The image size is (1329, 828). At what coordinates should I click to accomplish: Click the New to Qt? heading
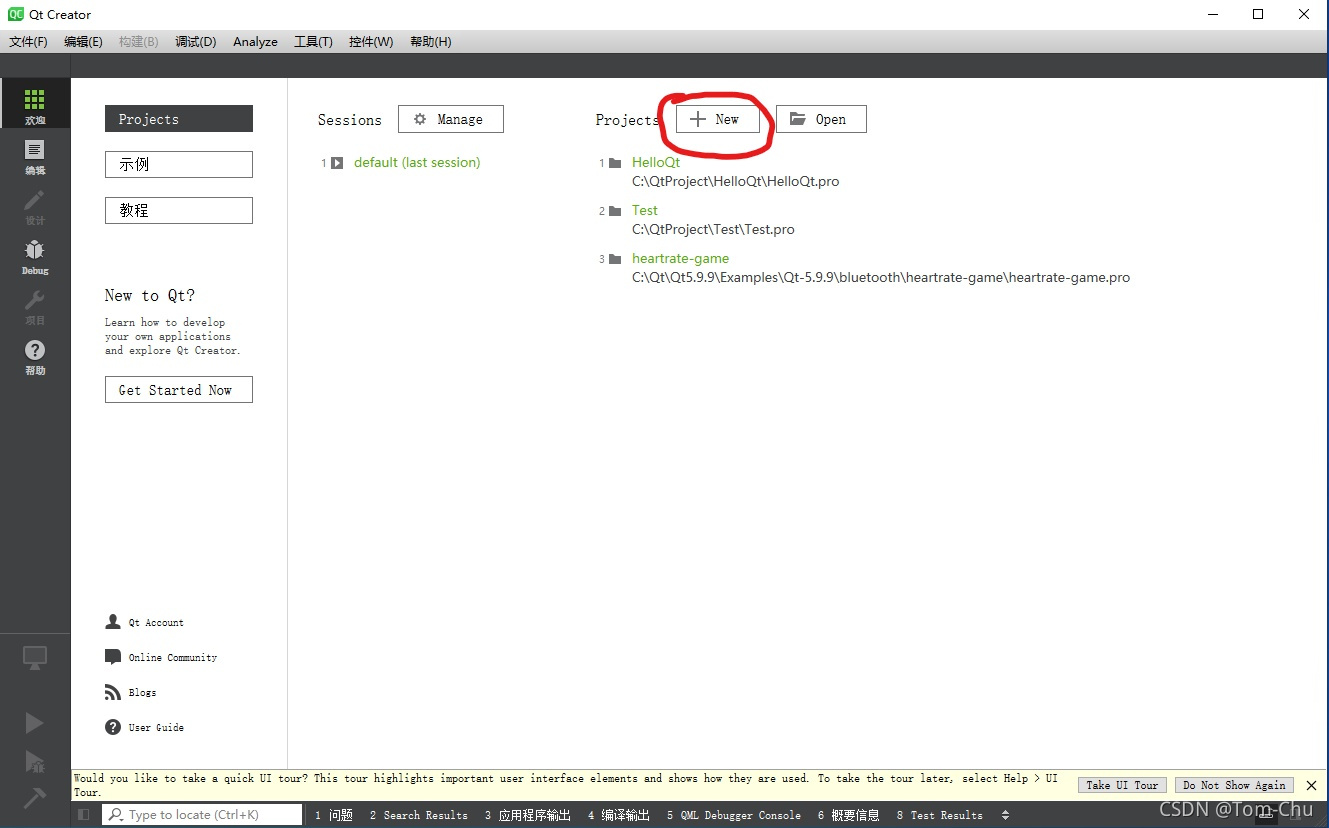point(150,295)
